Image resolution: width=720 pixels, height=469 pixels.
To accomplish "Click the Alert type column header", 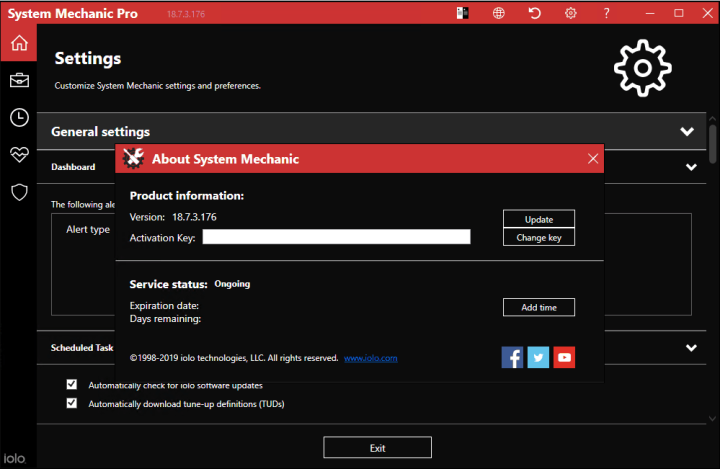I will (88, 229).
